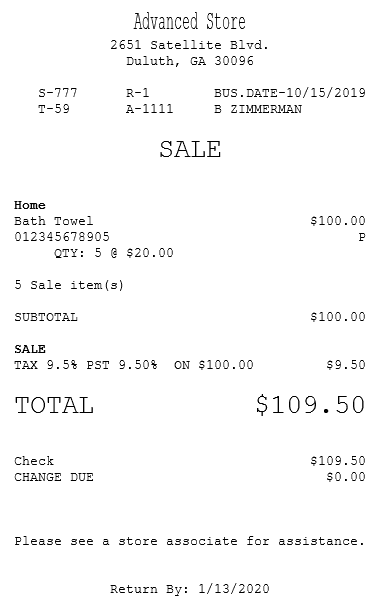Click the T-59 transaction number
392x604 pixels.
[x=54, y=109]
